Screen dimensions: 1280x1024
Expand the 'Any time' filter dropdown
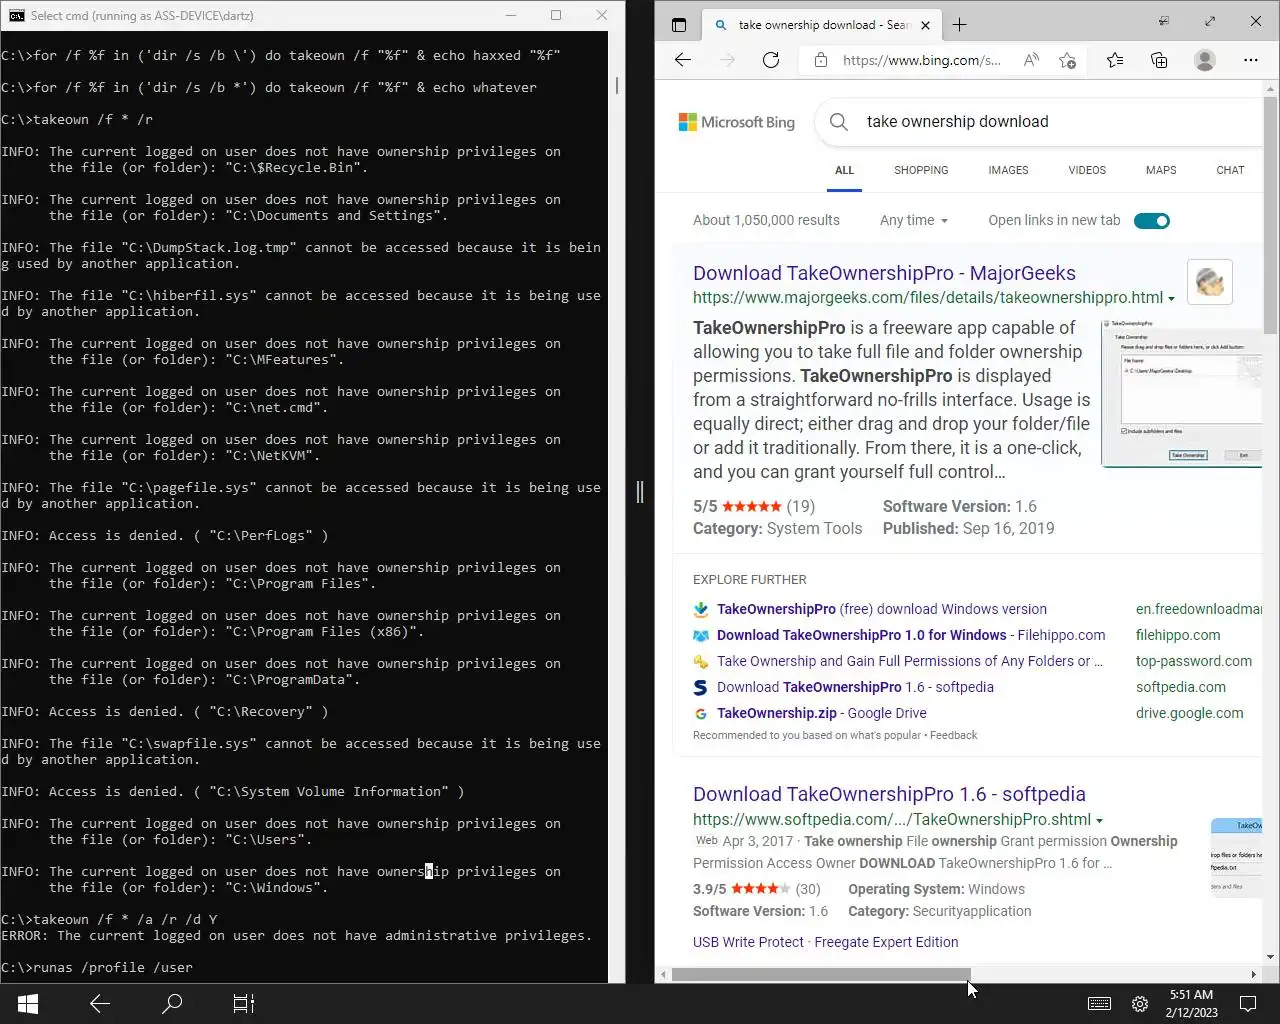point(914,220)
